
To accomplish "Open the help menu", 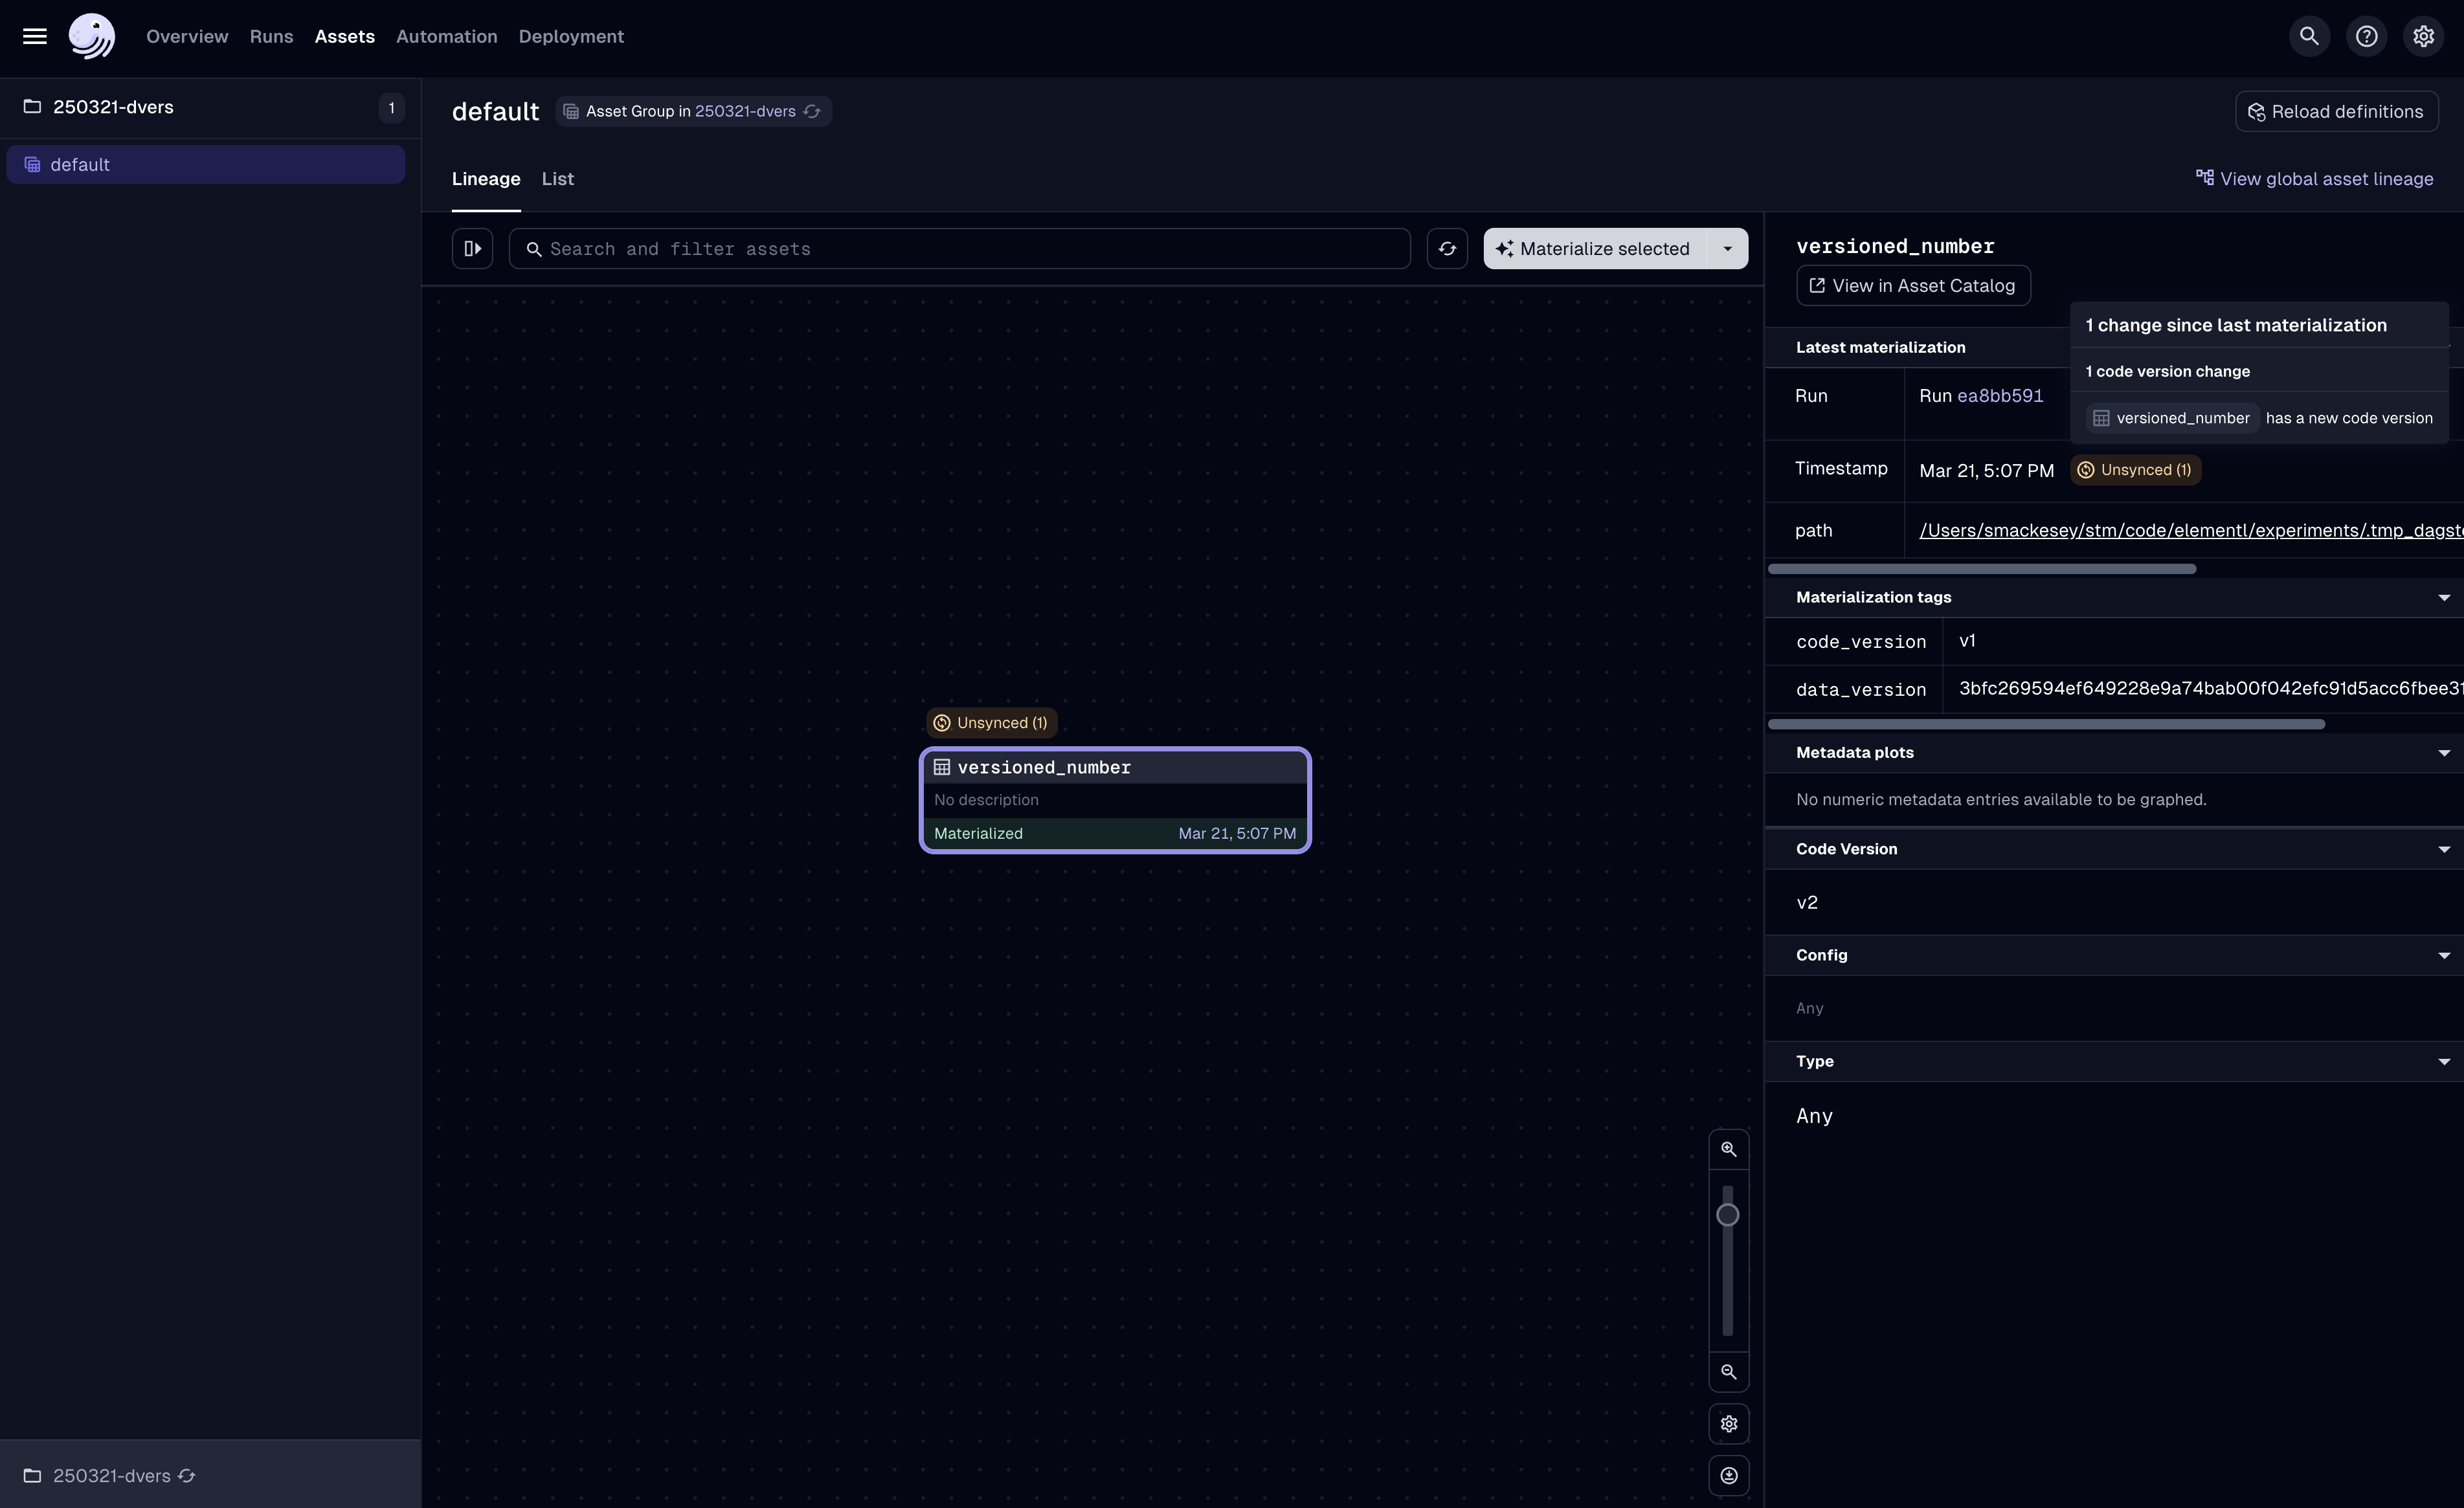I will (x=2366, y=36).
